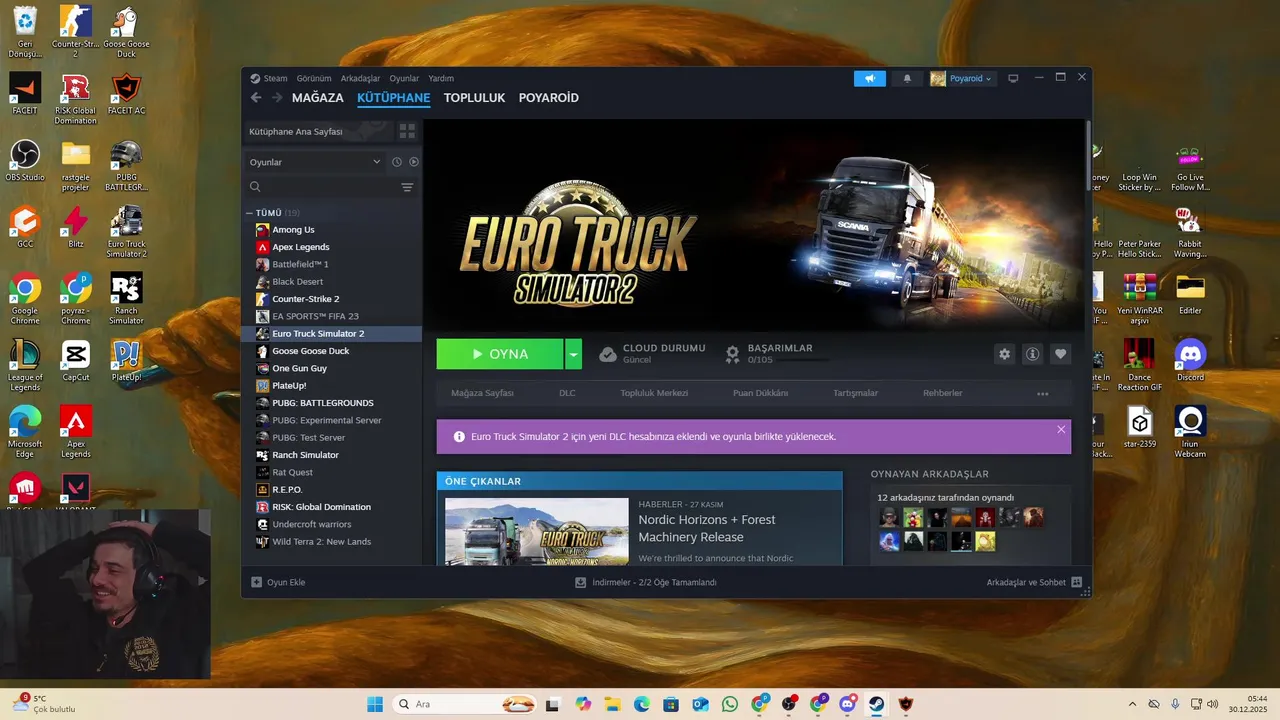Open the Arkadaşlar menu
Viewport: 1280px width, 720px height.
click(360, 78)
